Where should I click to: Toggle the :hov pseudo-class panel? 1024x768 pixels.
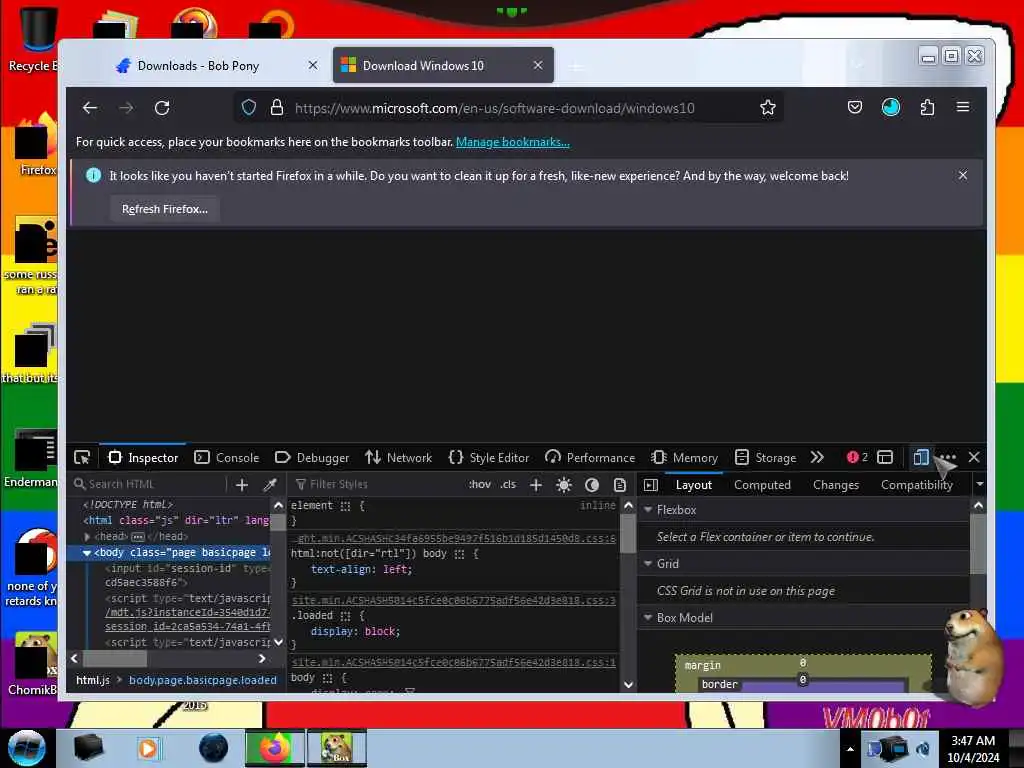point(479,485)
